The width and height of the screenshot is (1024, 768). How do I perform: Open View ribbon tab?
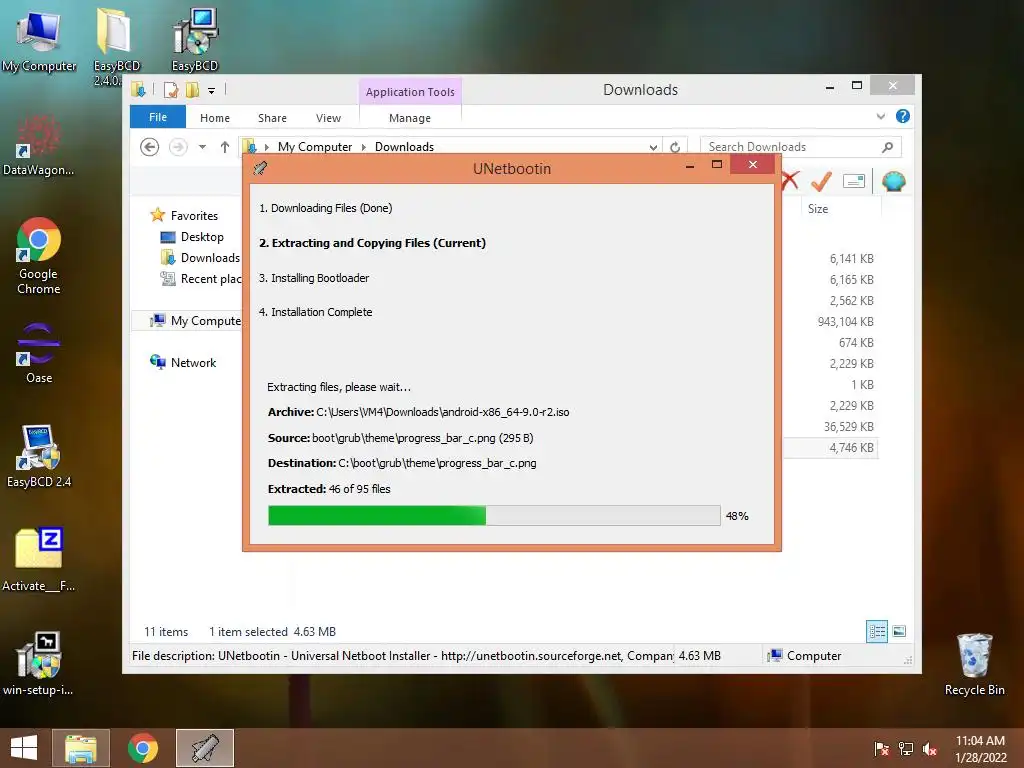coord(328,118)
